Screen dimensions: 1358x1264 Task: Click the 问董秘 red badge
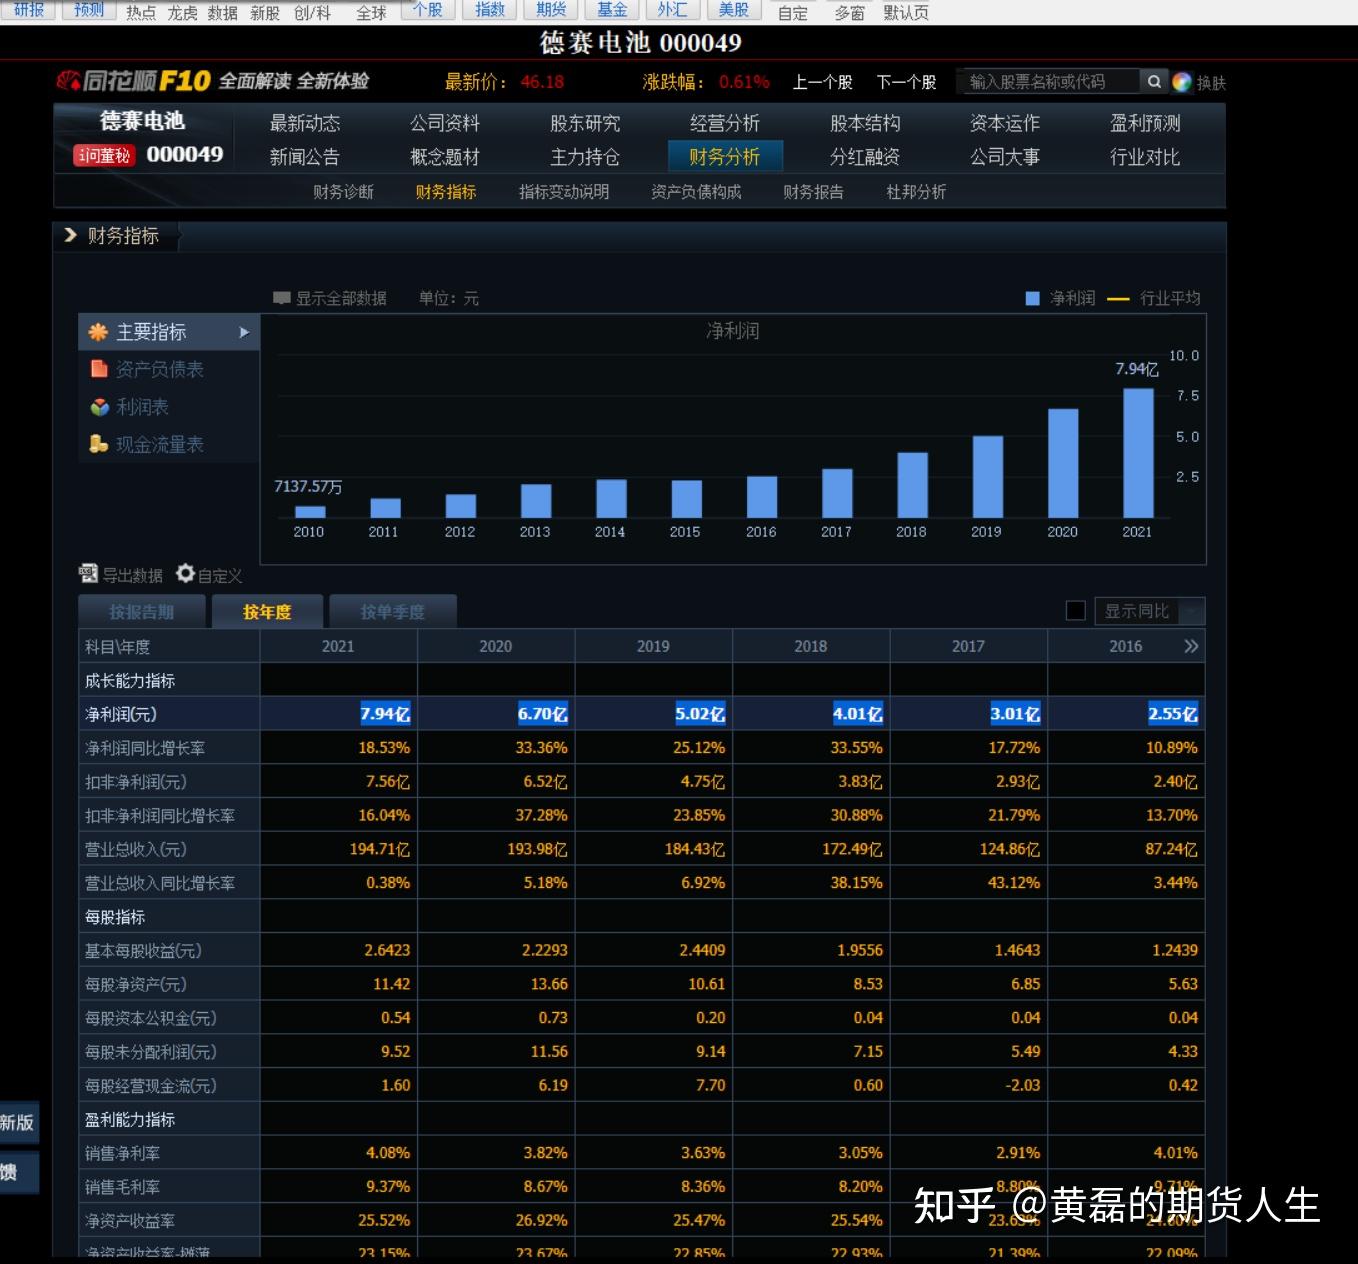pyautogui.click(x=104, y=155)
